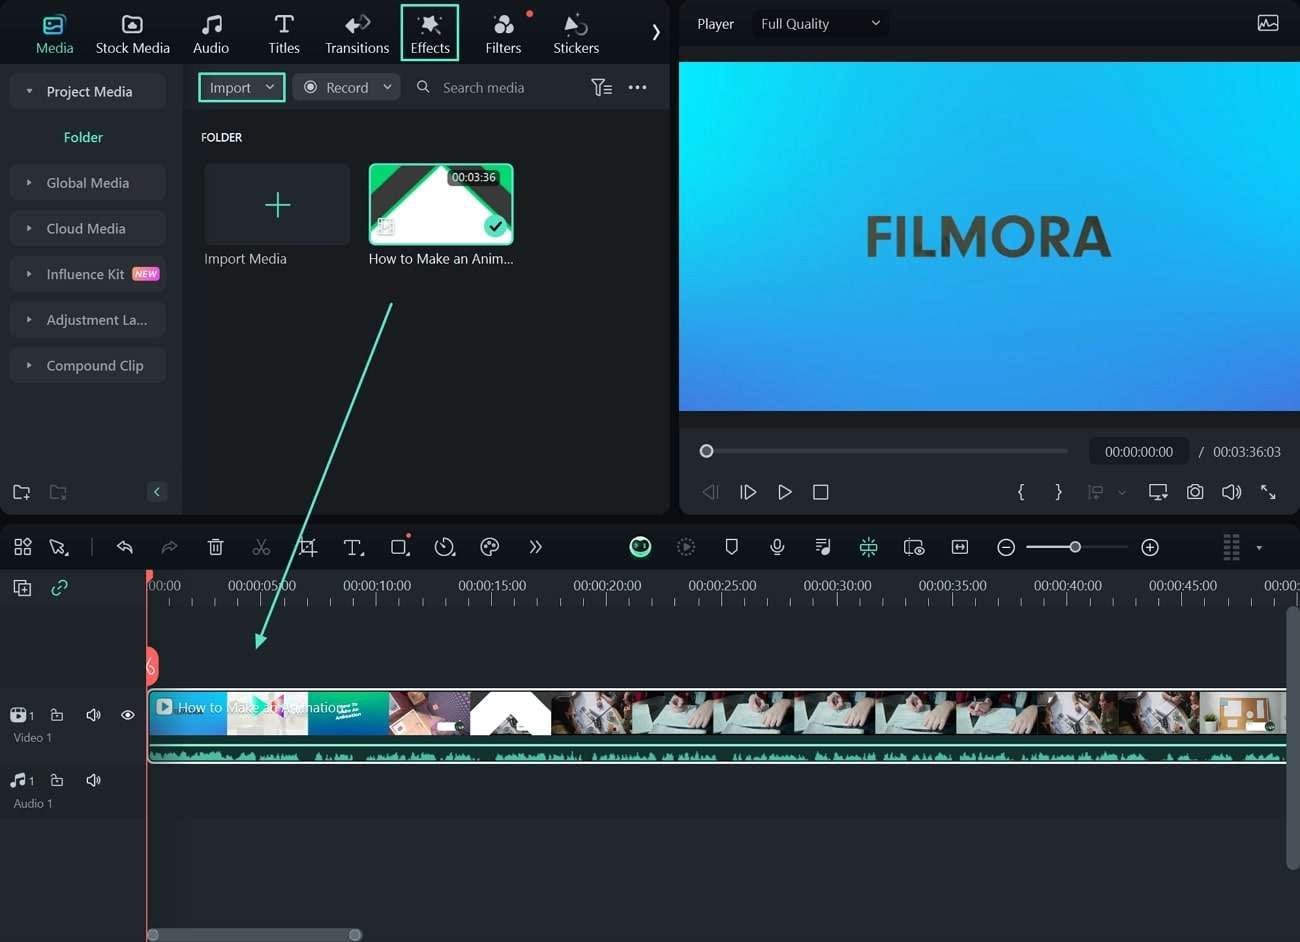Set mark in point with left brace
The height and width of the screenshot is (942, 1300).
click(x=1021, y=492)
